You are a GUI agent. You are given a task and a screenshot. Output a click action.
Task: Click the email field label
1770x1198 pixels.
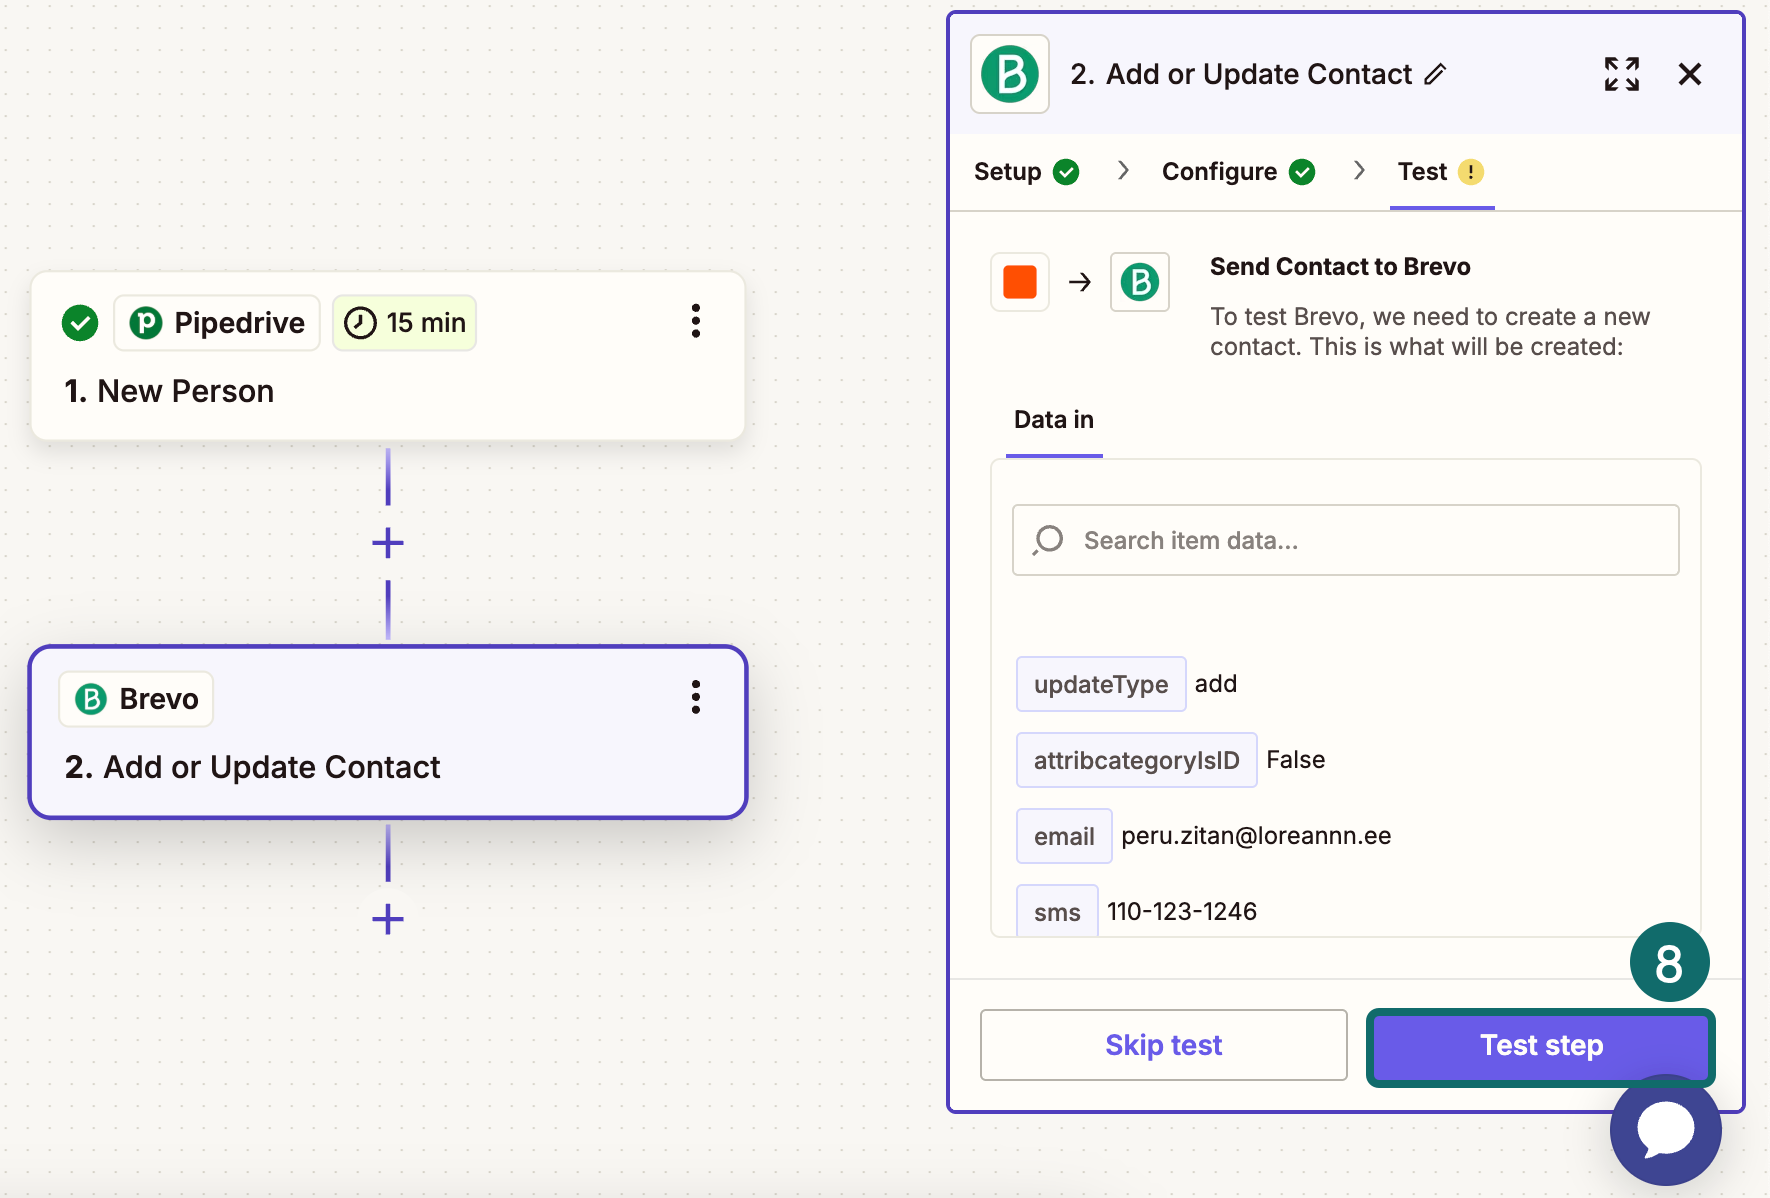(1064, 836)
